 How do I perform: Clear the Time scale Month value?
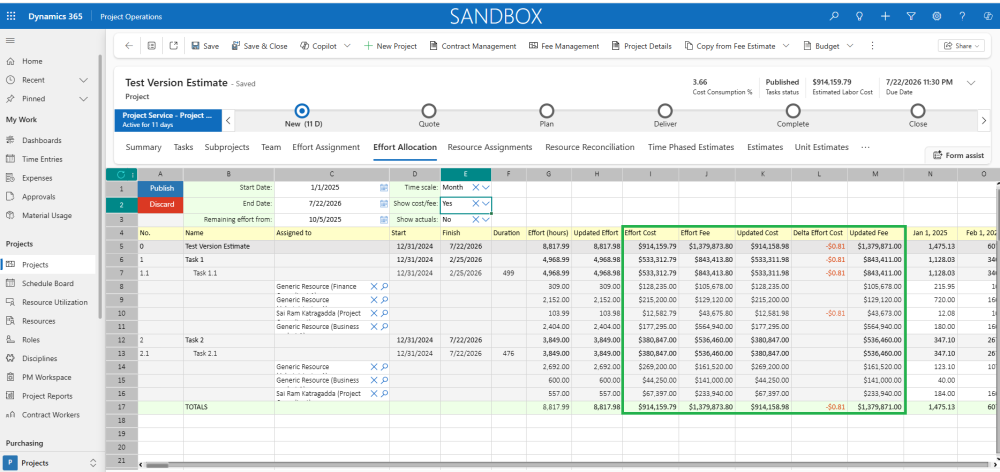pos(476,188)
